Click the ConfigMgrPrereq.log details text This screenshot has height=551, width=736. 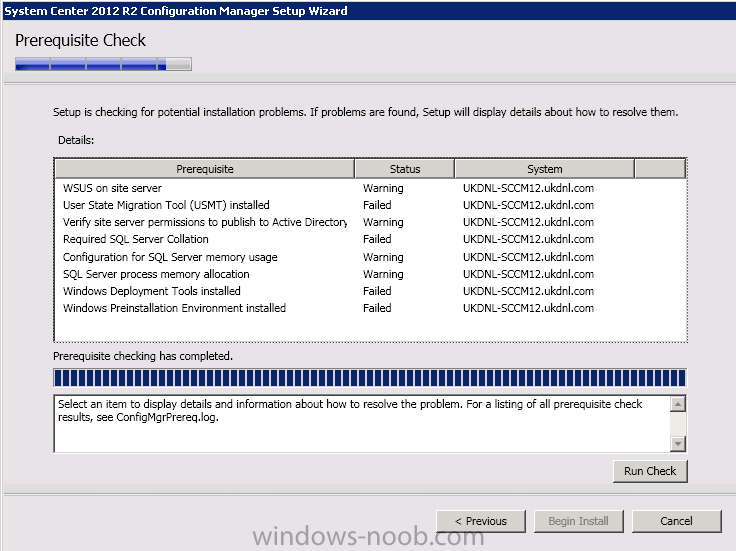(350, 410)
